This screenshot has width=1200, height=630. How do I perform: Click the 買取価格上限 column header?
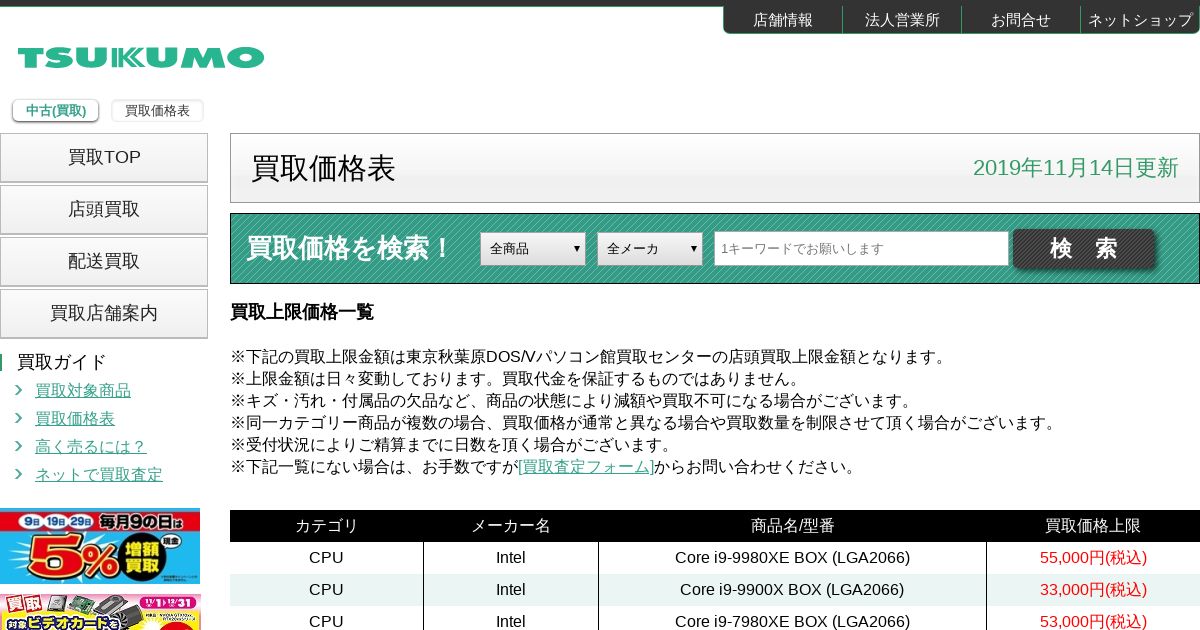tap(1093, 526)
